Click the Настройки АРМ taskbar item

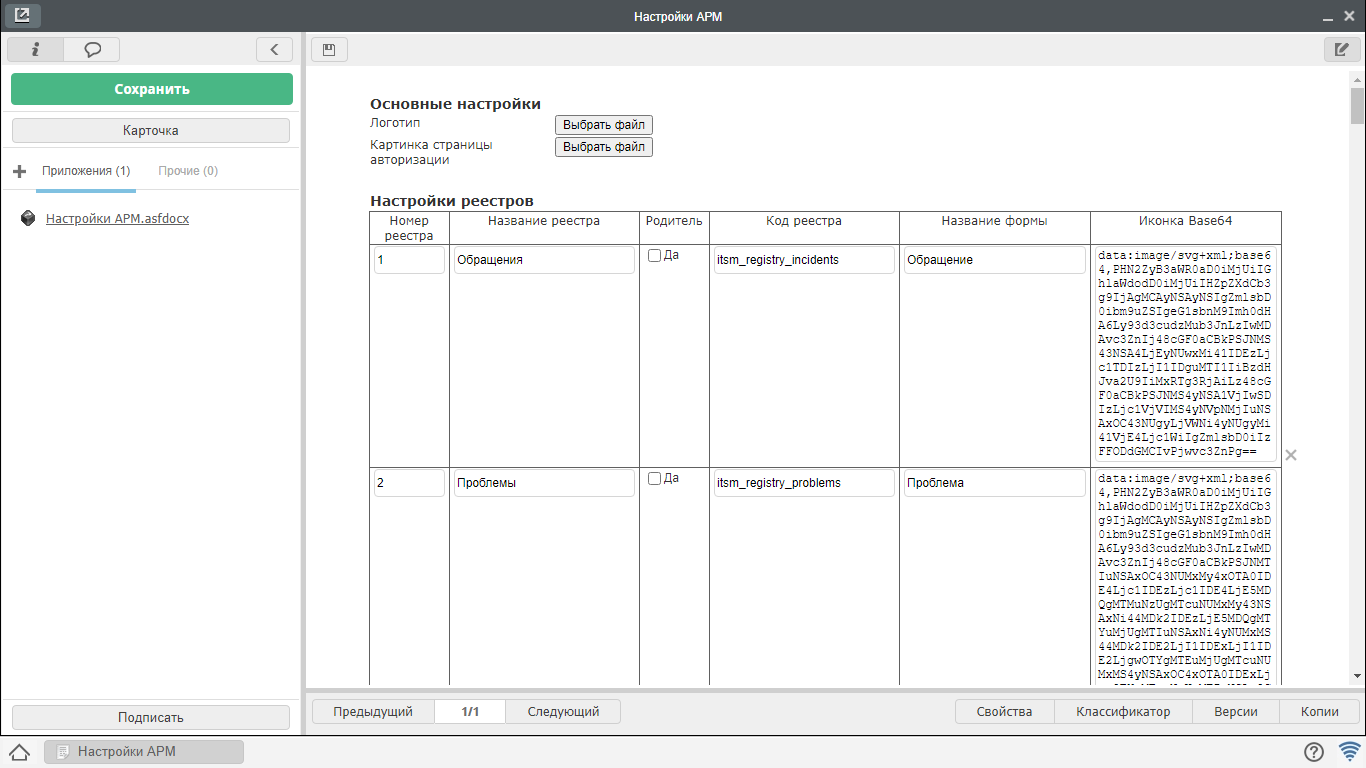pyautogui.click(x=144, y=752)
